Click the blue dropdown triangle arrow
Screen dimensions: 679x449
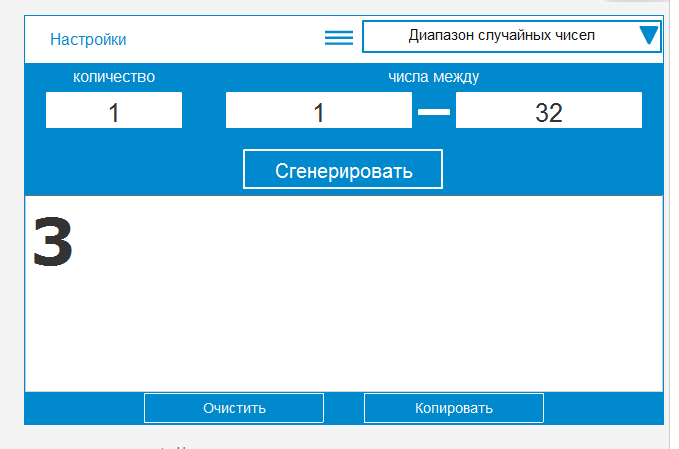point(648,37)
